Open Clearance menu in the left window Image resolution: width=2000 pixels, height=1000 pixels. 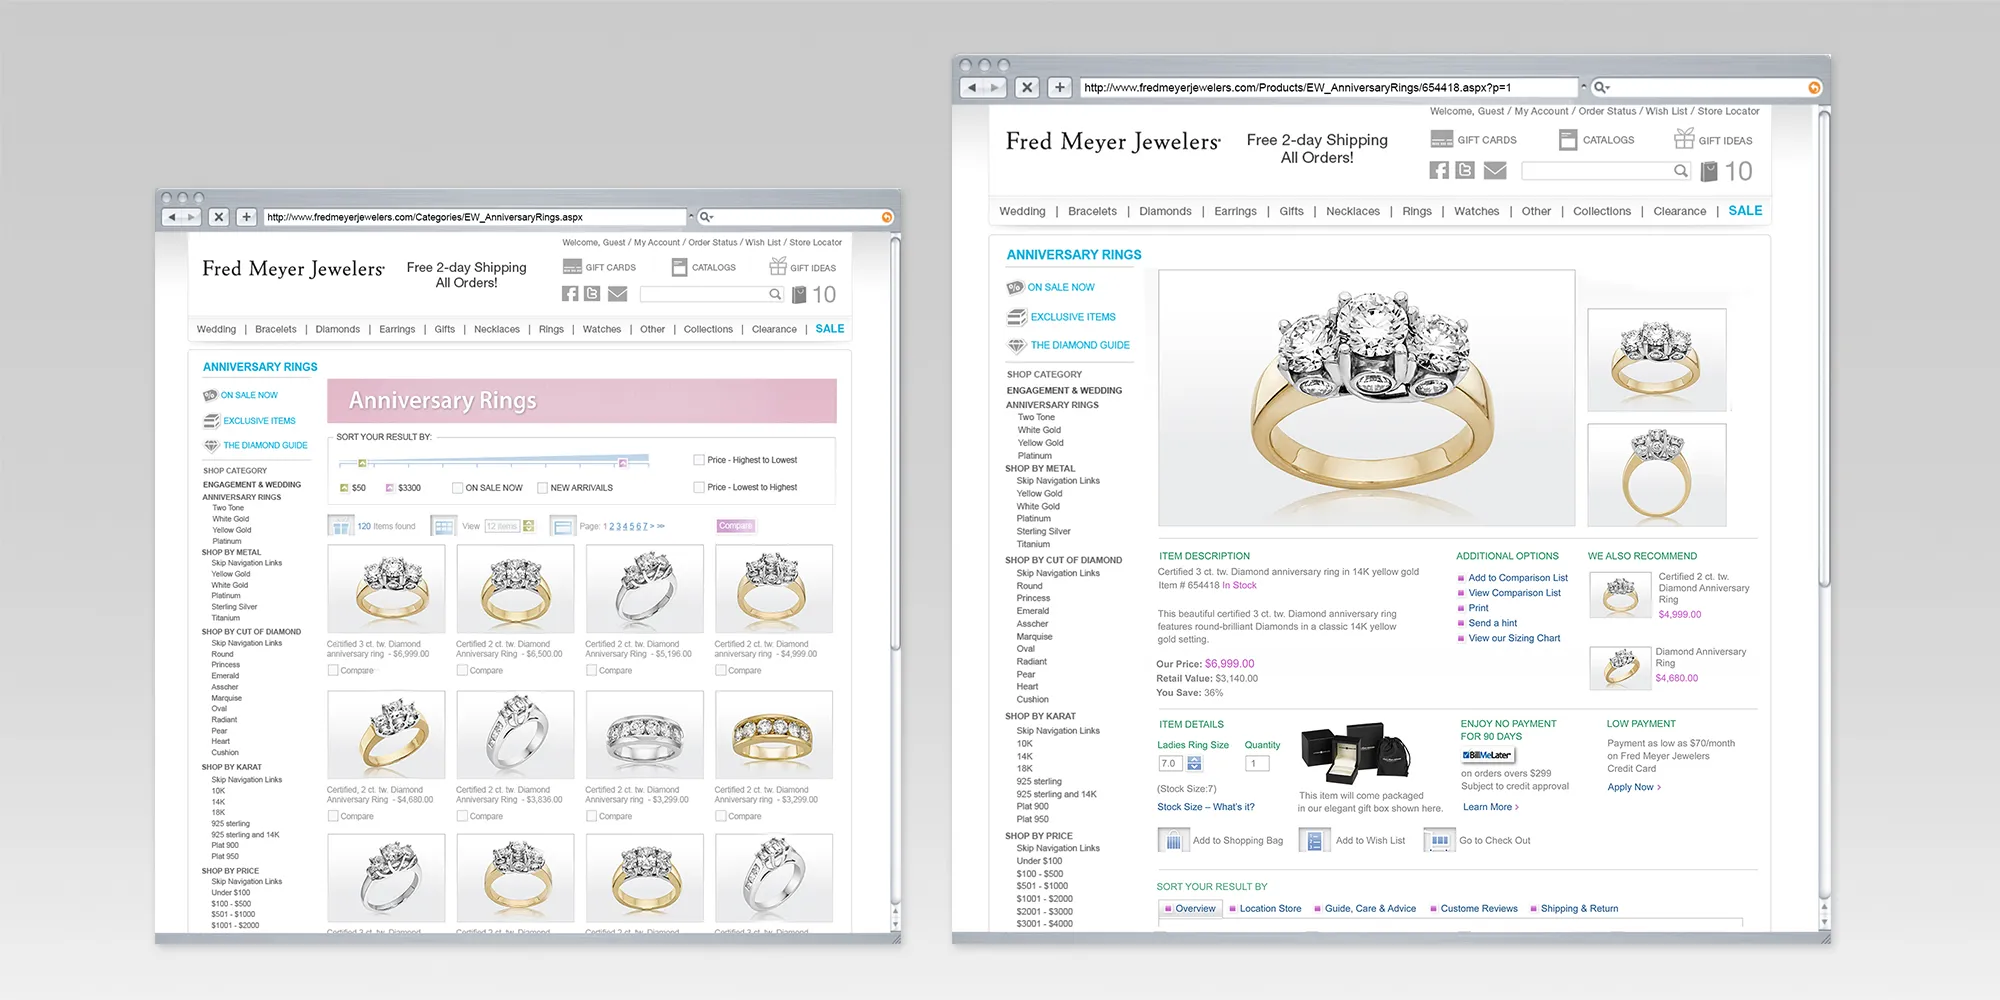[x=774, y=329]
